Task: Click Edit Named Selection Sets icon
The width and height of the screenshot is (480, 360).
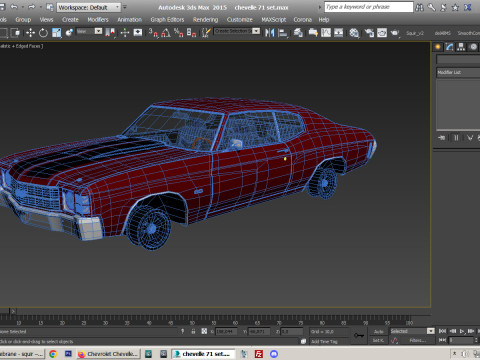Action: click(x=206, y=32)
